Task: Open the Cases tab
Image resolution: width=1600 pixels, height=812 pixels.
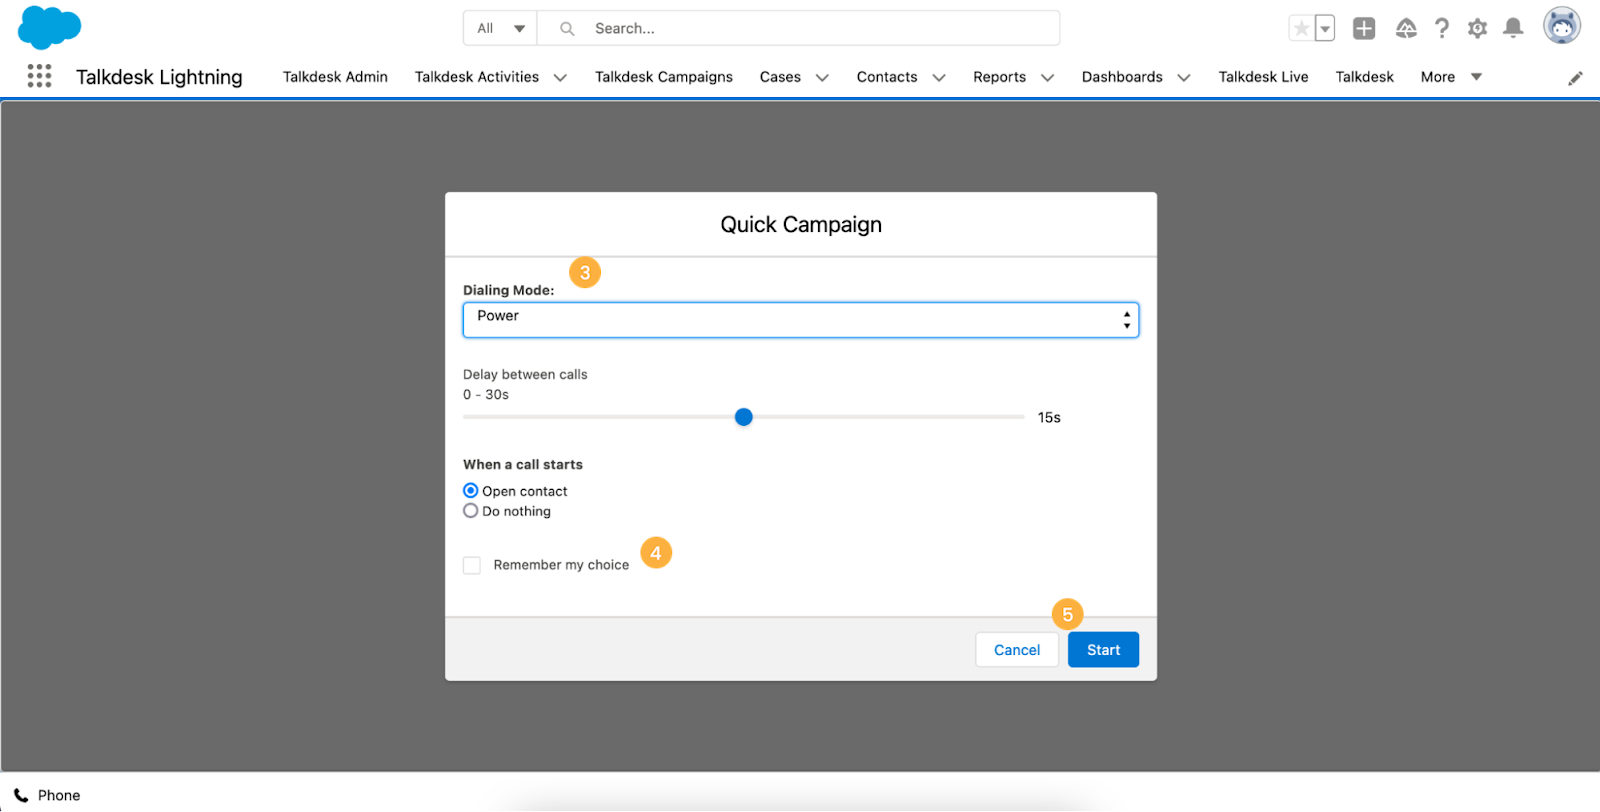Action: (x=780, y=77)
